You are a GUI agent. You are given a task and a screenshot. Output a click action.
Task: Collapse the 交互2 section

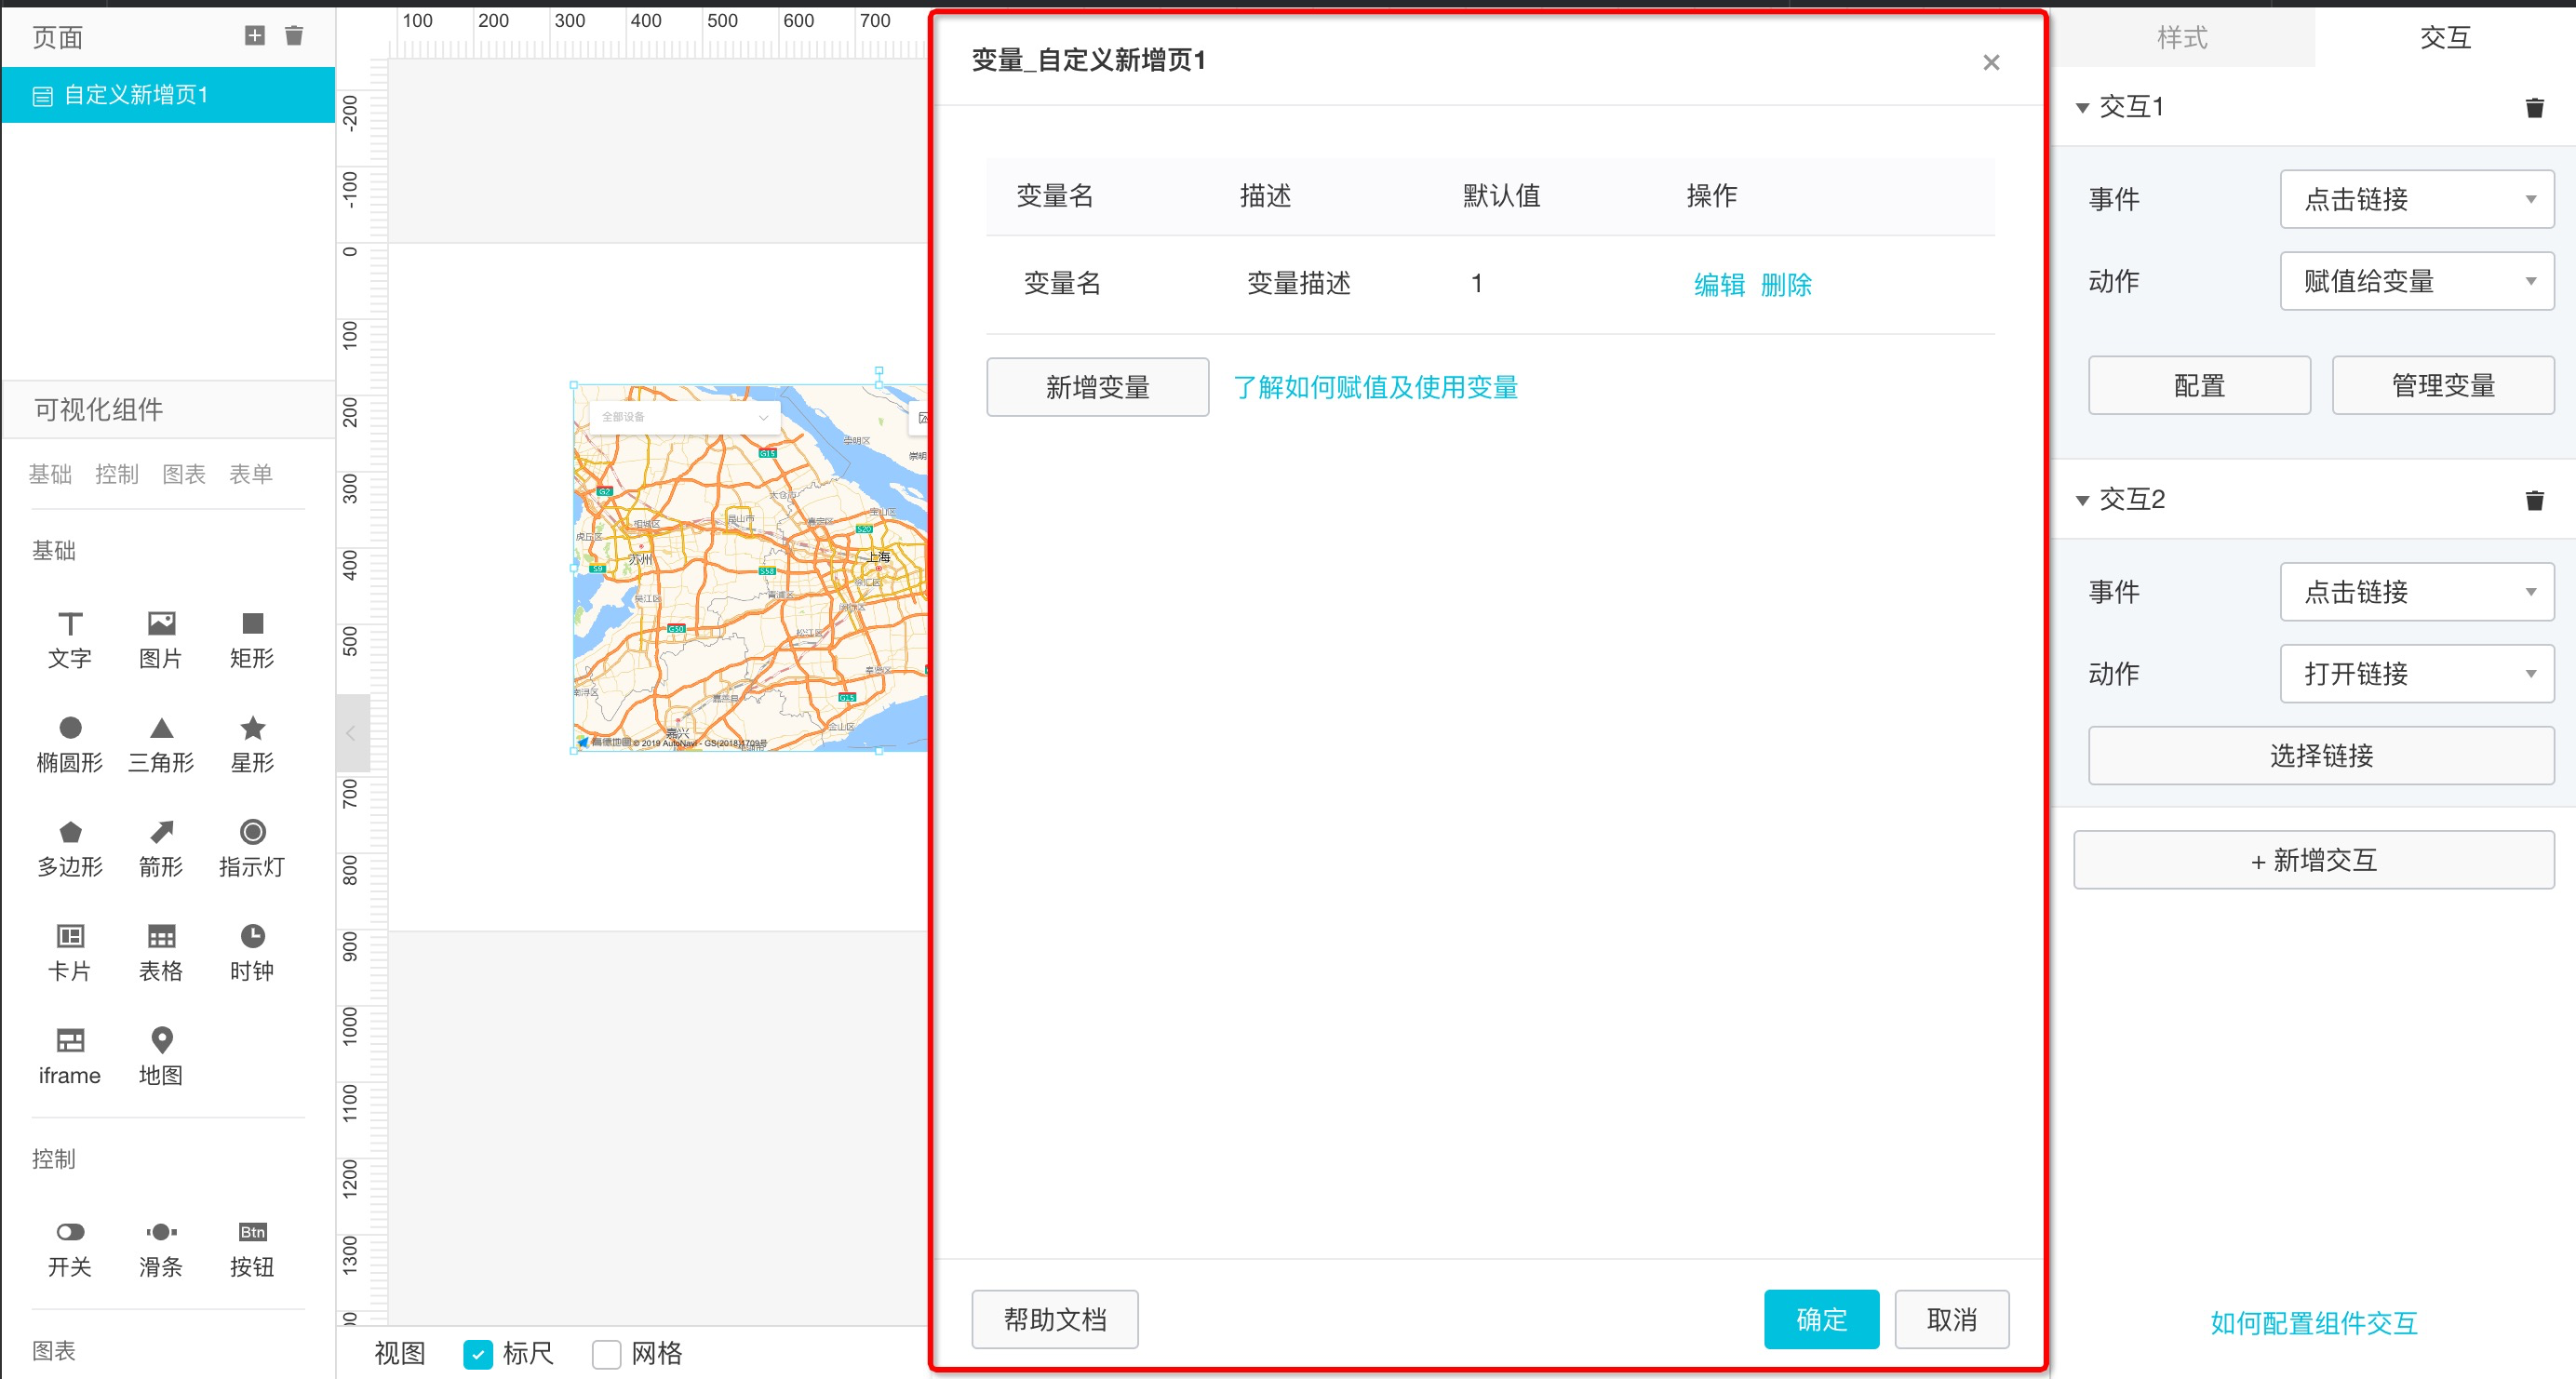point(2083,500)
